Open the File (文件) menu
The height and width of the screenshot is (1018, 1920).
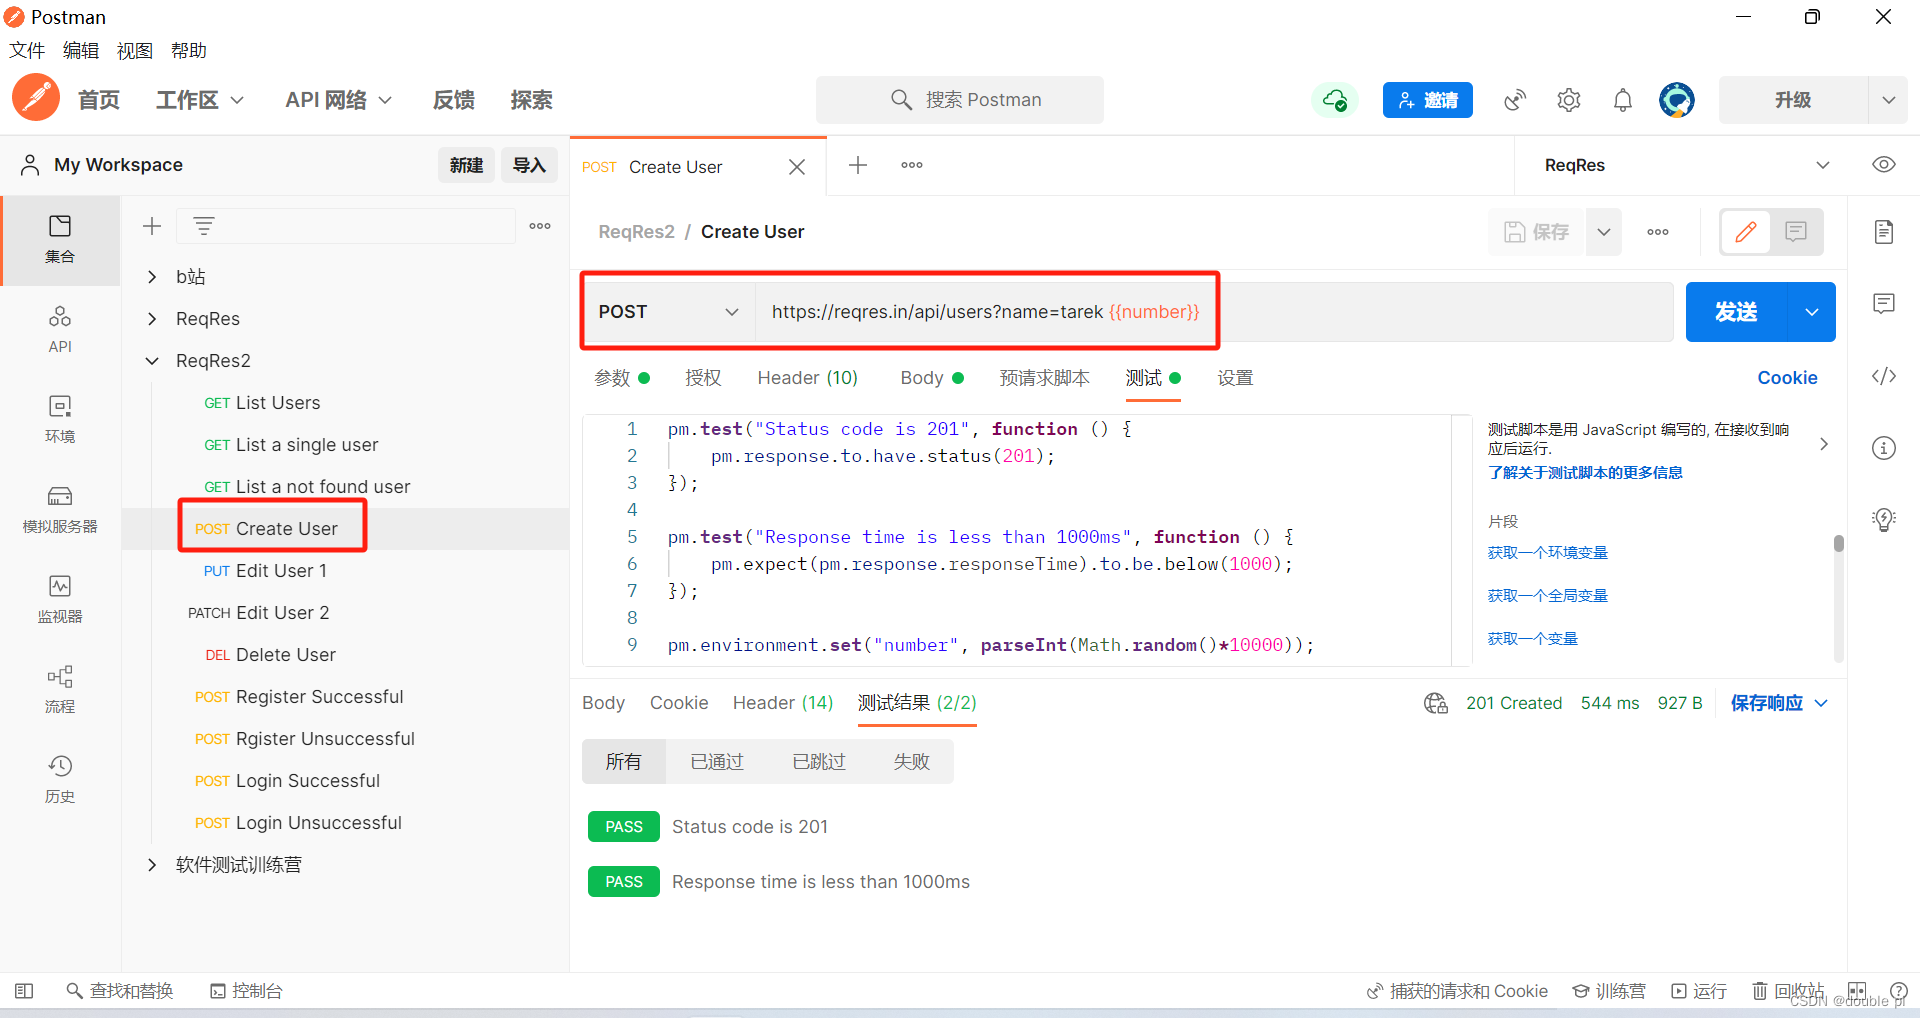27,51
